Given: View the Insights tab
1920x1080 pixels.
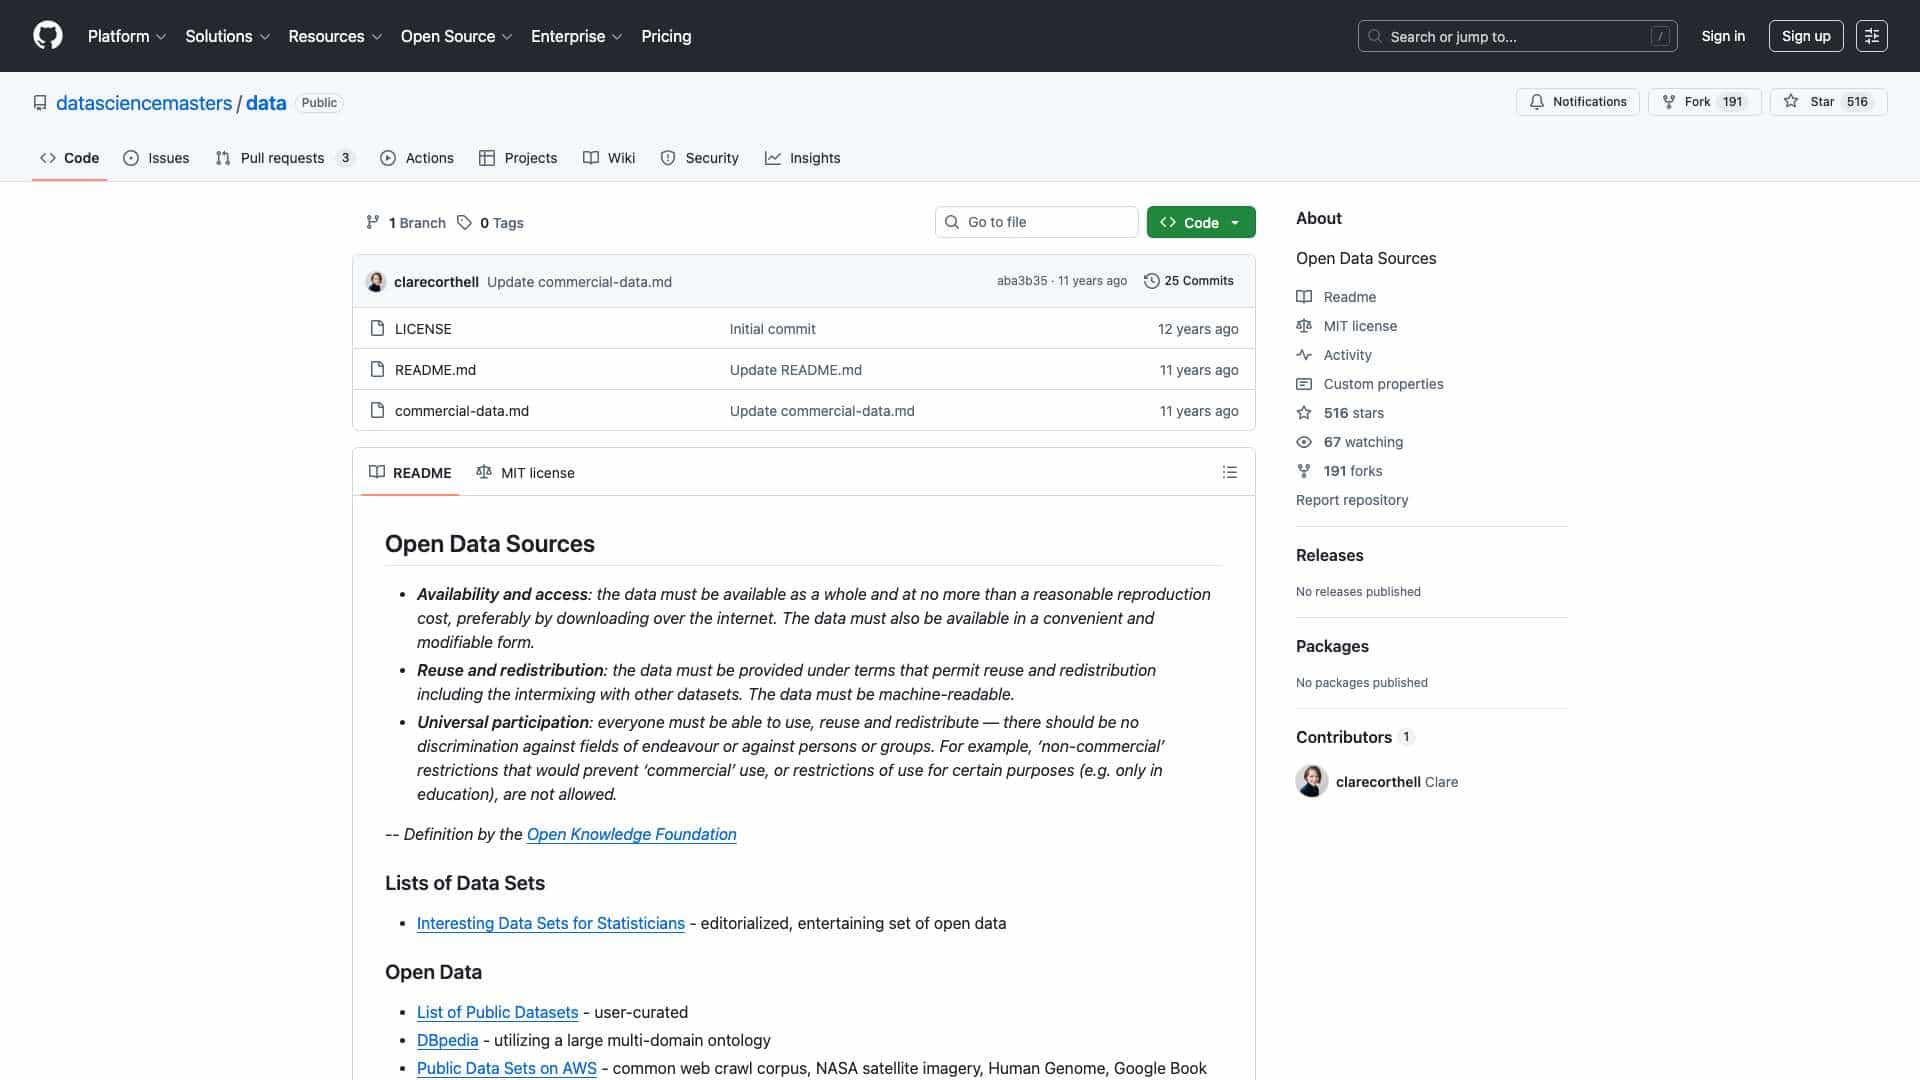Looking at the screenshot, I should pos(803,158).
